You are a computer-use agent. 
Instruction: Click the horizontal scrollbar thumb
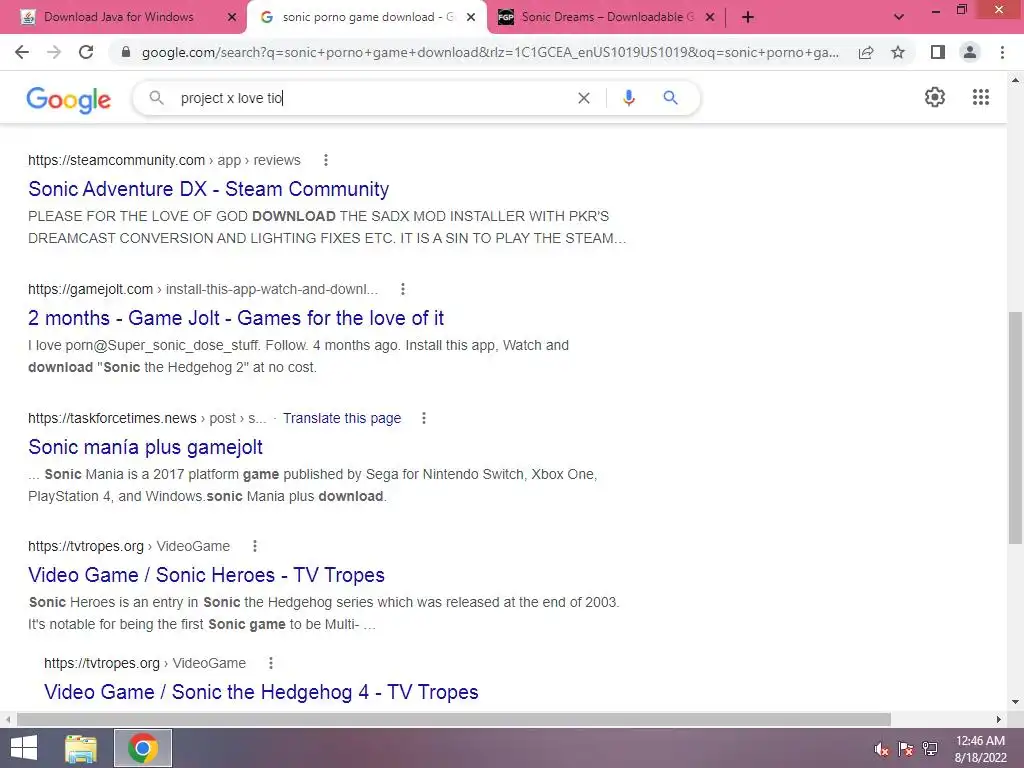(x=453, y=719)
